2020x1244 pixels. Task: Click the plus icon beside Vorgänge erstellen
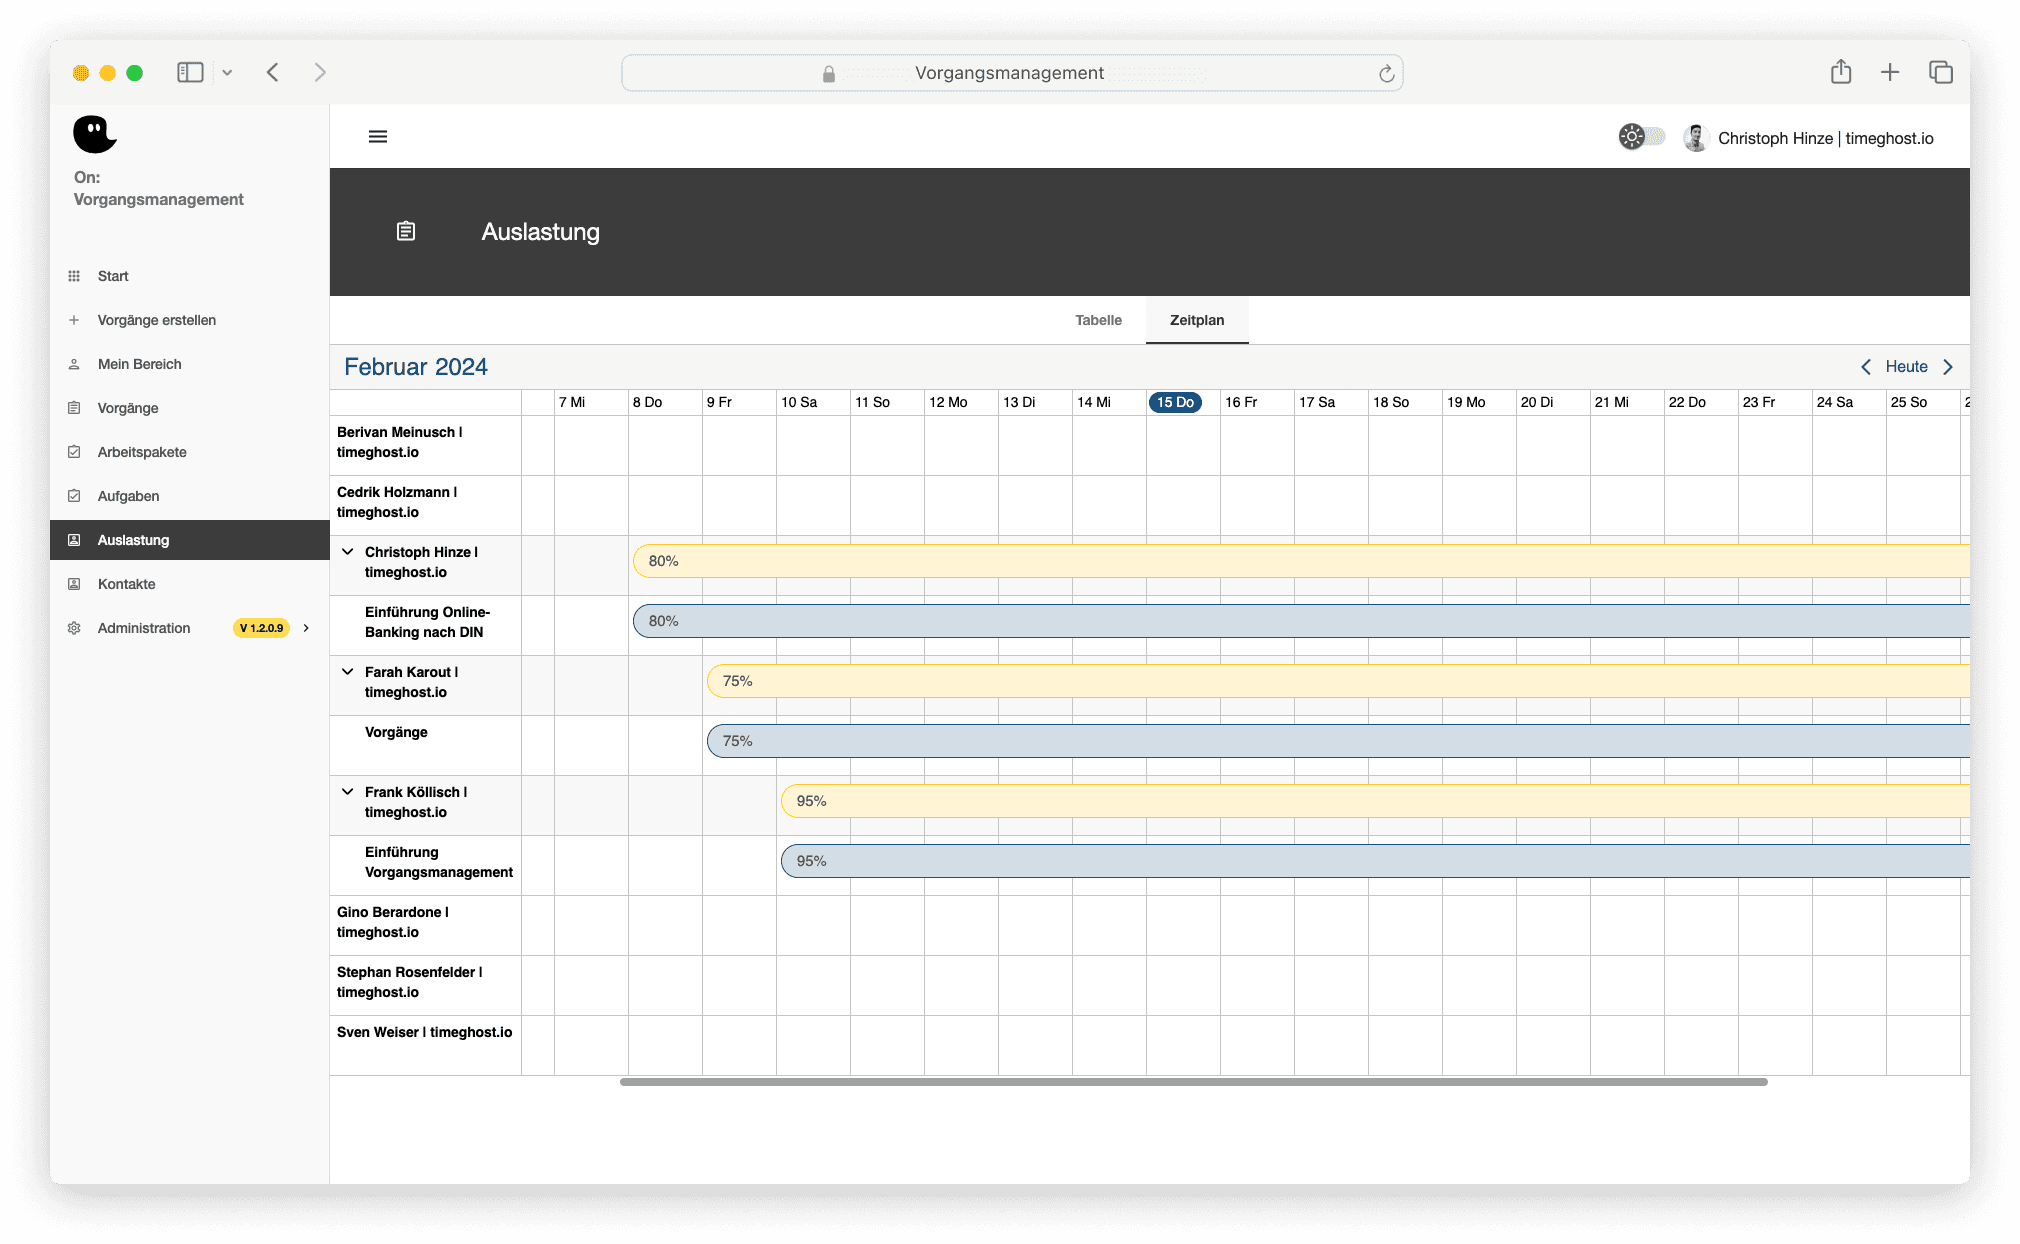(x=74, y=320)
